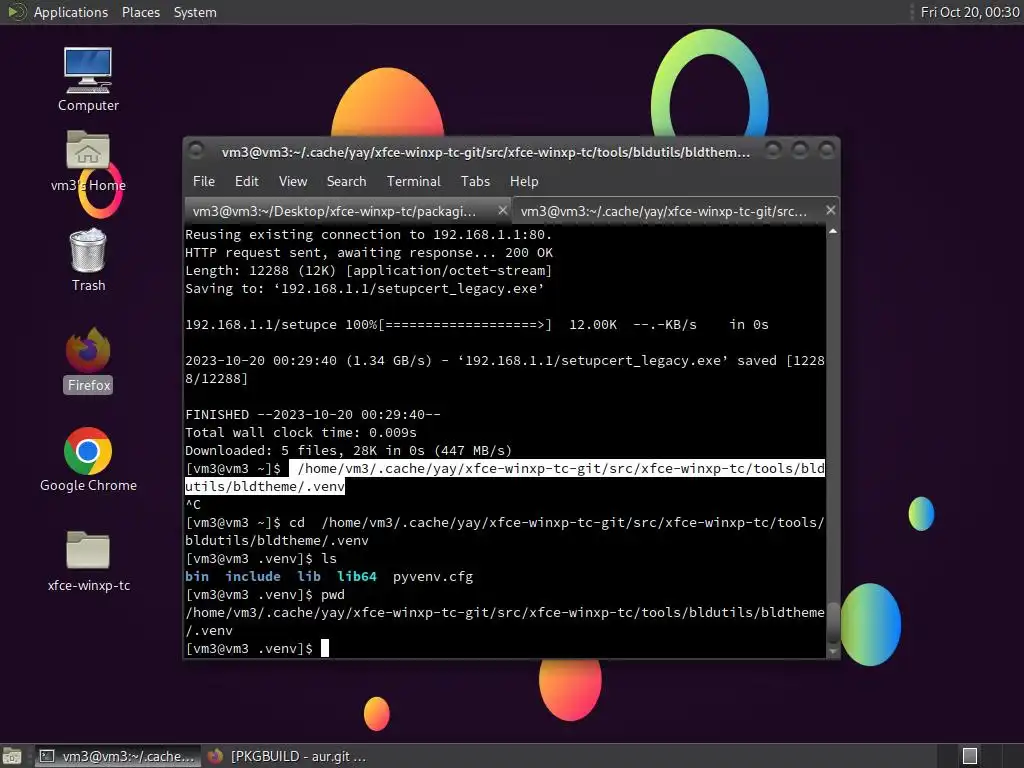Open the terminal Tabs menu
The height and width of the screenshot is (768, 1024).
[x=475, y=182]
